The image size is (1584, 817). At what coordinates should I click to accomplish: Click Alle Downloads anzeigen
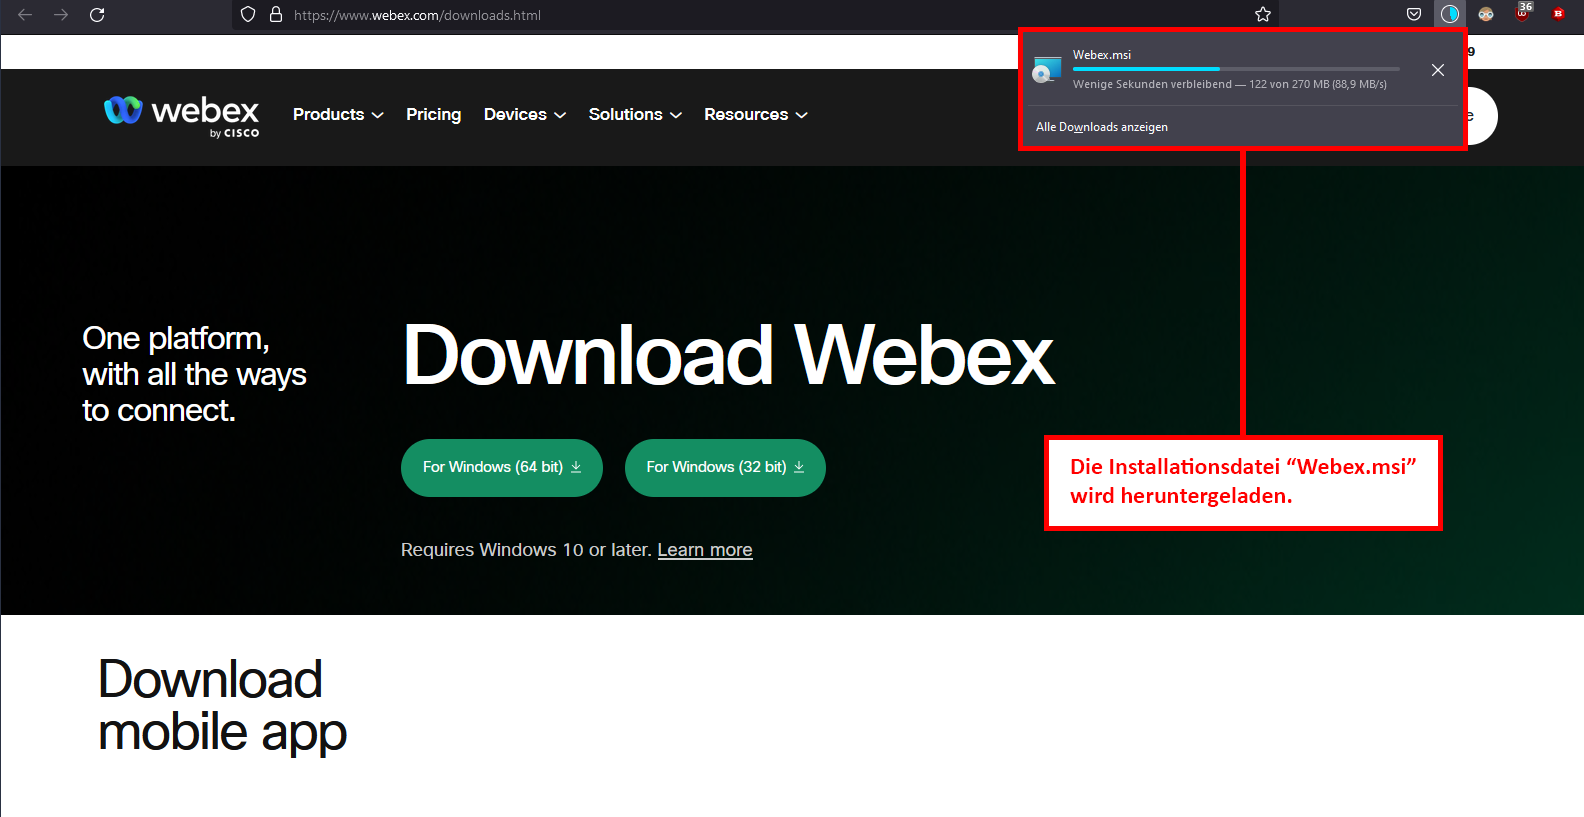click(x=1102, y=127)
